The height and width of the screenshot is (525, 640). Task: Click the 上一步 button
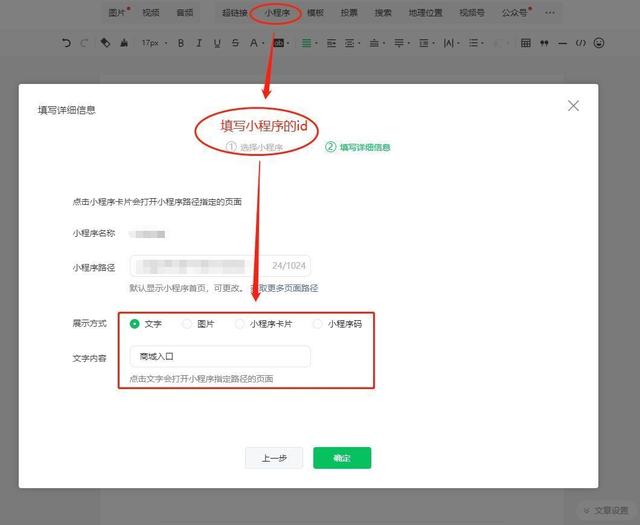[274, 458]
